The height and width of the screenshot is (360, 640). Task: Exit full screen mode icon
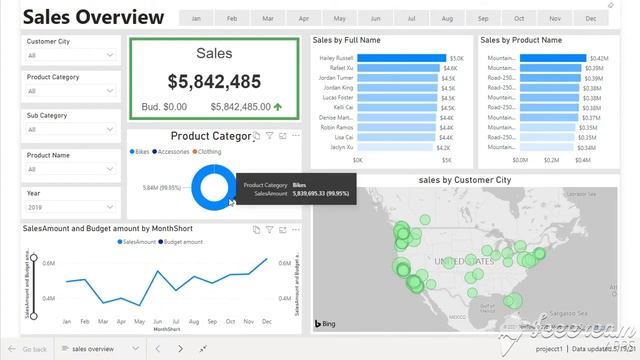pos(203,349)
